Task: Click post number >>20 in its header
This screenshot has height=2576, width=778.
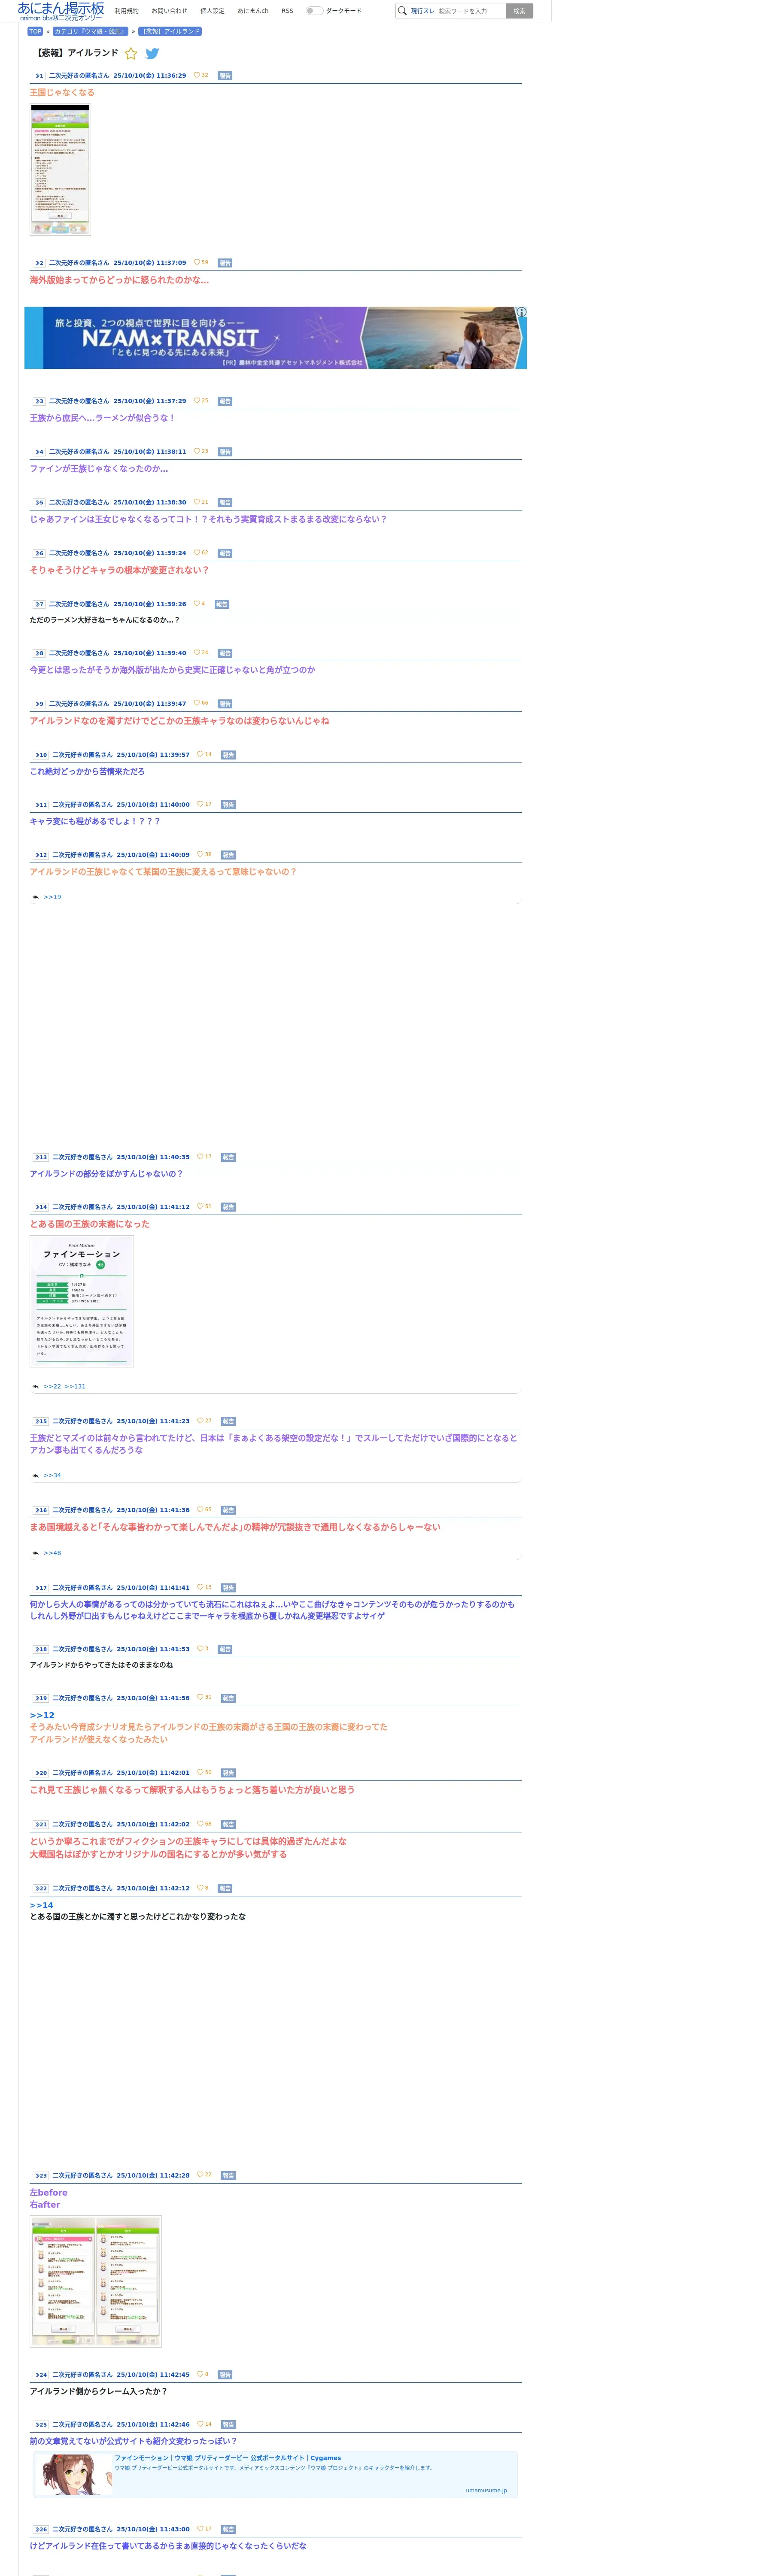Action: click(40, 1773)
